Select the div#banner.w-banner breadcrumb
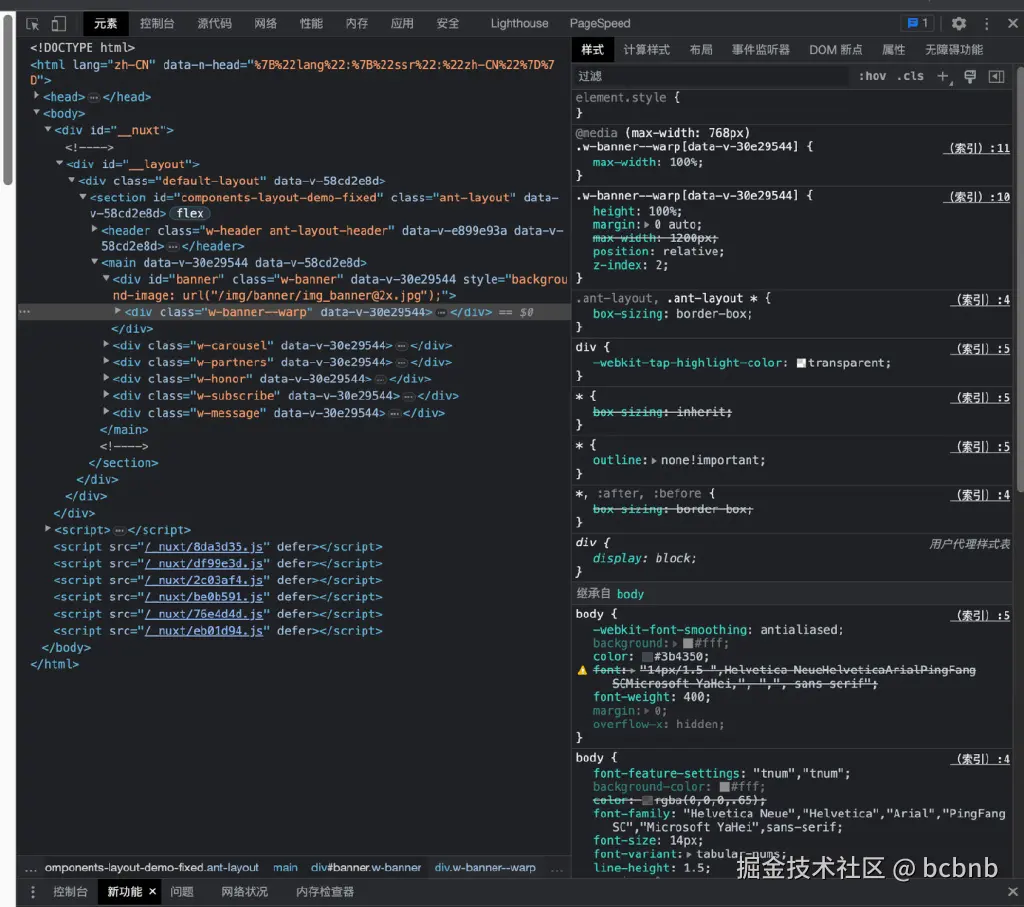The height and width of the screenshot is (907, 1024). point(366,868)
